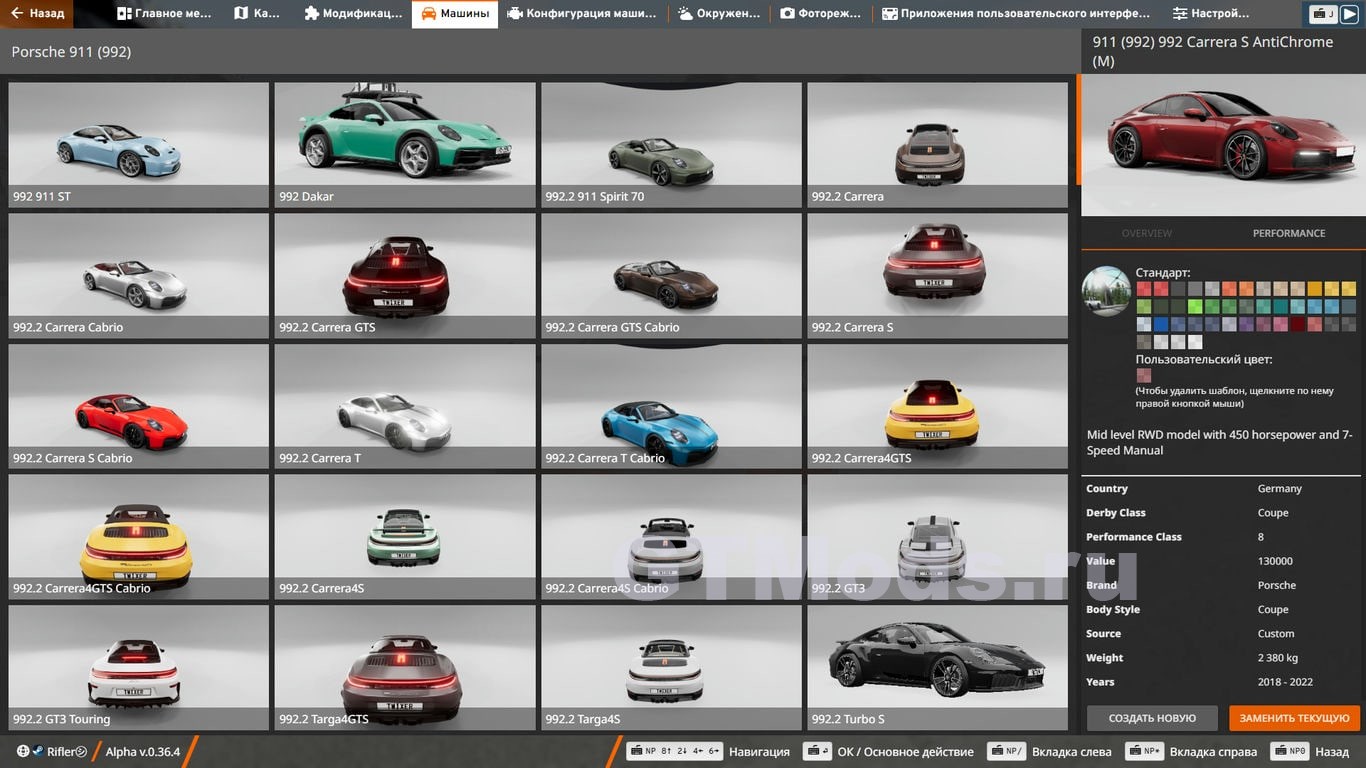
Task: Open Приложения пользовательского интерфейса tab
Action: click(1016, 14)
